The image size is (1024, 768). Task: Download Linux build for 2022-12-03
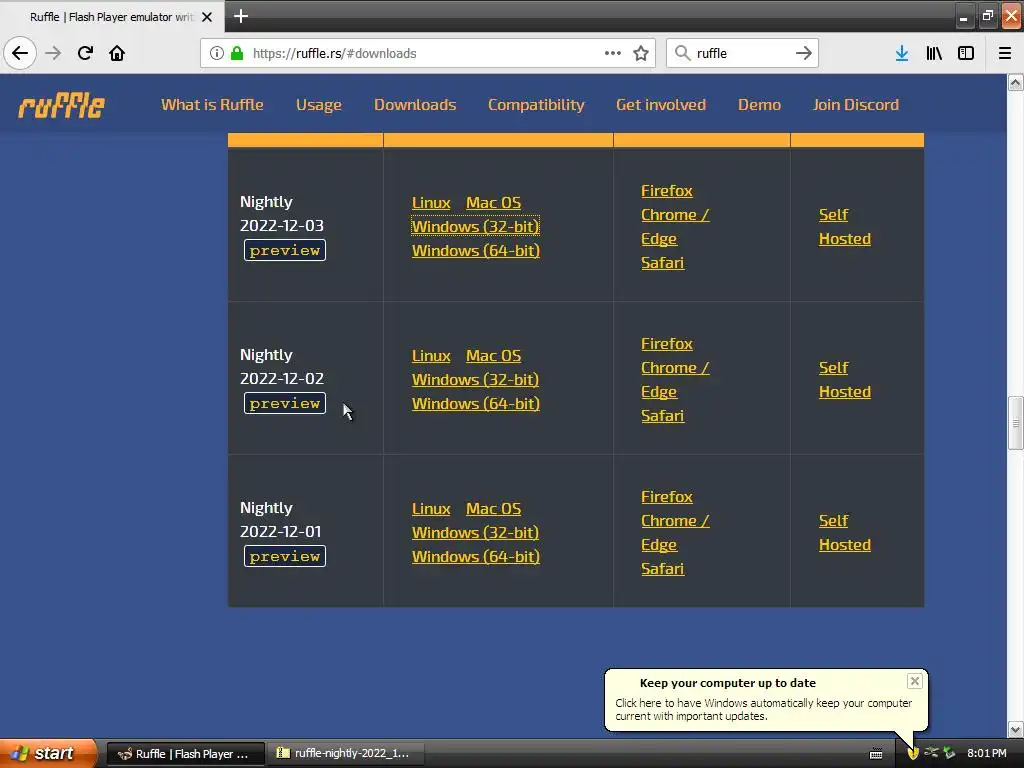(431, 202)
